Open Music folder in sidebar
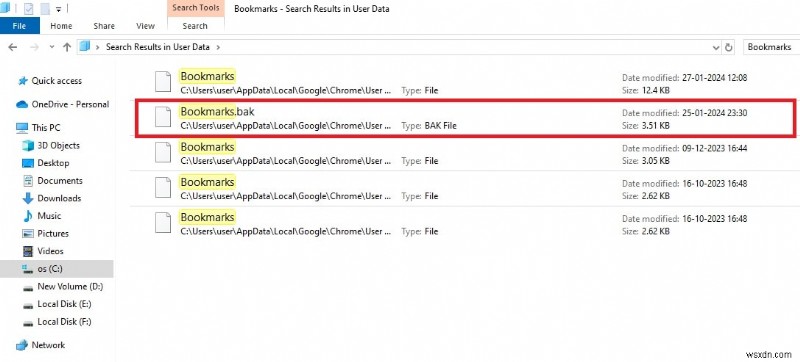 [x=49, y=216]
